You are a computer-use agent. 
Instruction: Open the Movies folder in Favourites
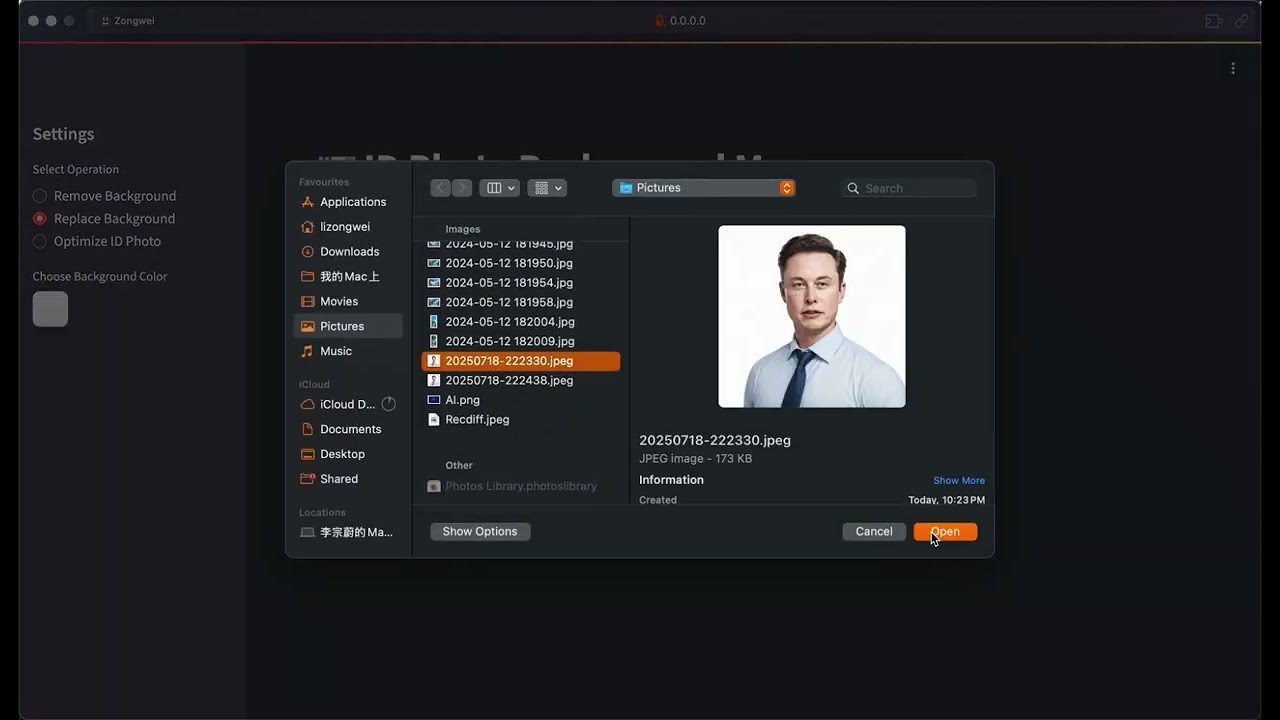339,301
